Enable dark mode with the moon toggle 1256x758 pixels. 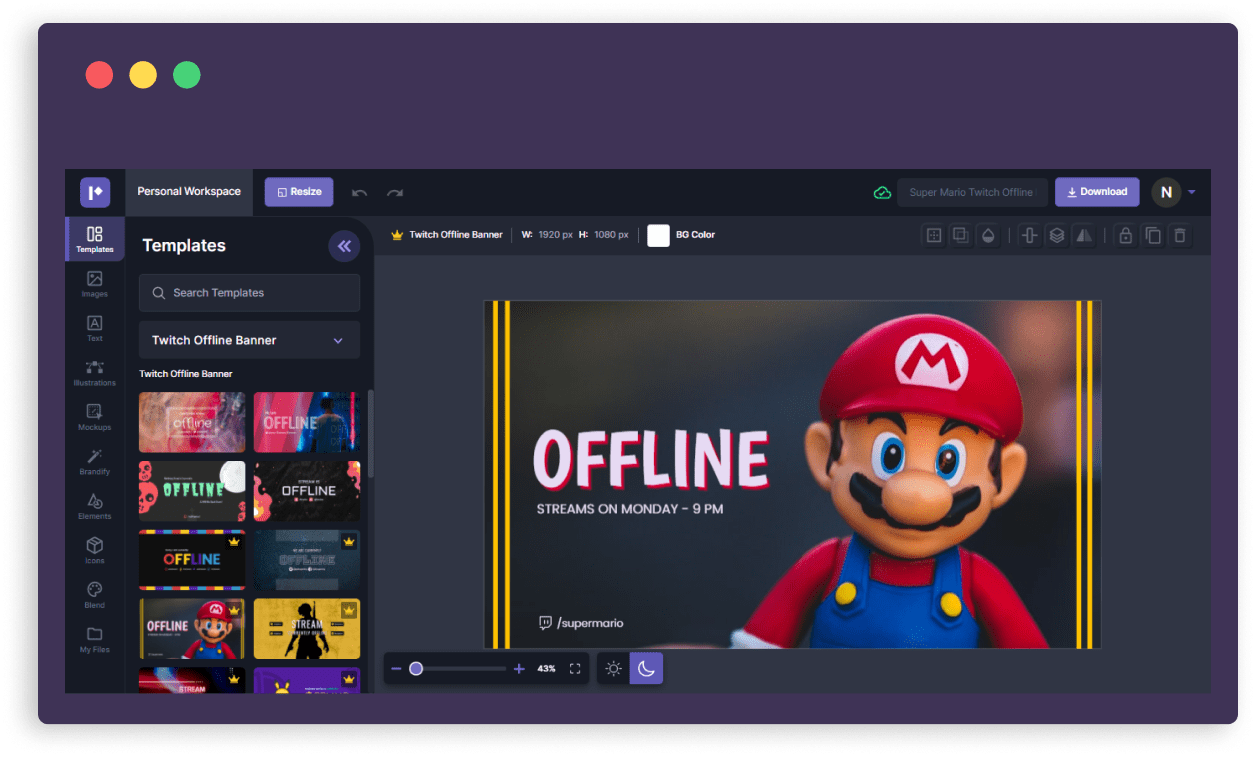click(x=646, y=668)
